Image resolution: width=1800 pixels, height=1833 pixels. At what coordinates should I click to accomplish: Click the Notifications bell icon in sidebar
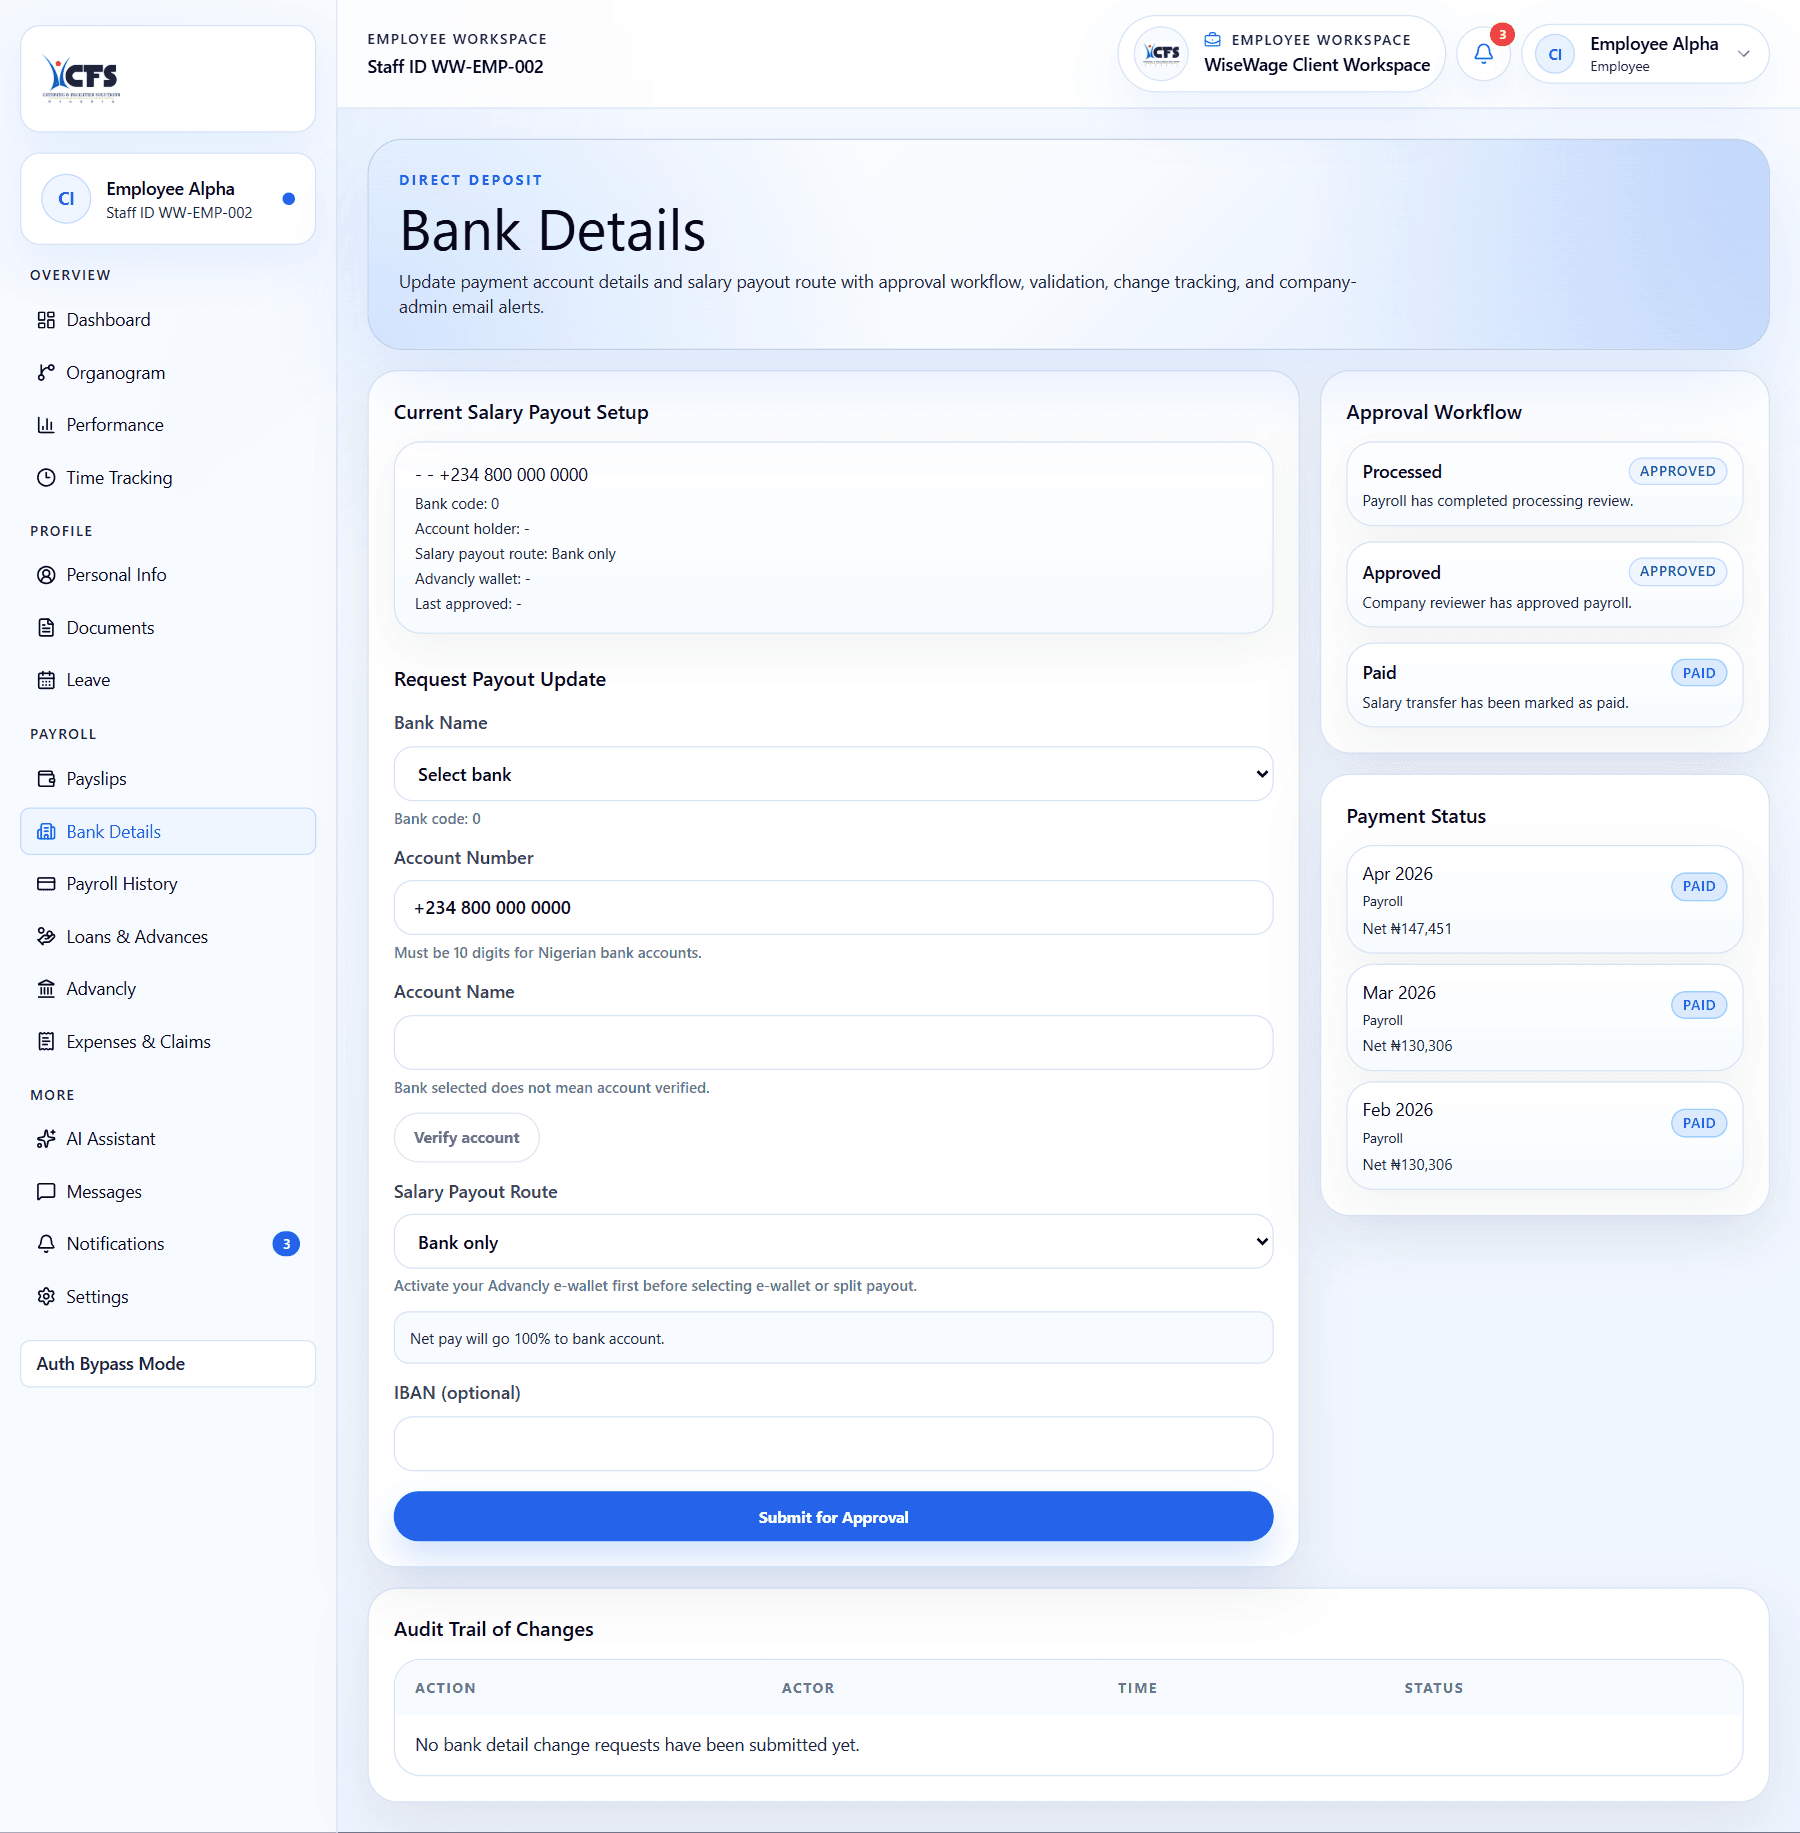pyautogui.click(x=46, y=1244)
